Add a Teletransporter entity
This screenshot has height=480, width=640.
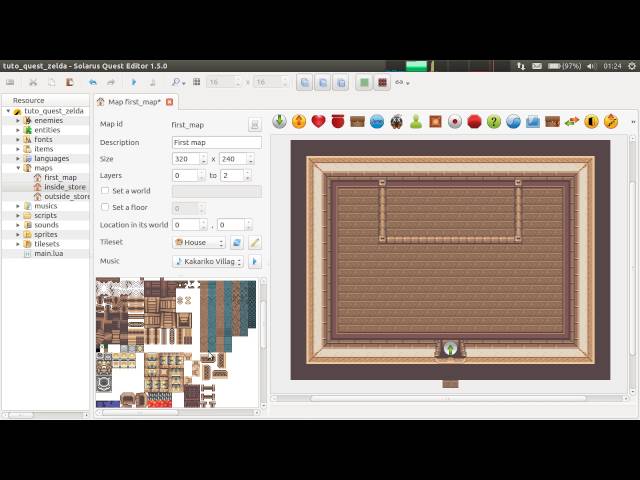click(299, 121)
